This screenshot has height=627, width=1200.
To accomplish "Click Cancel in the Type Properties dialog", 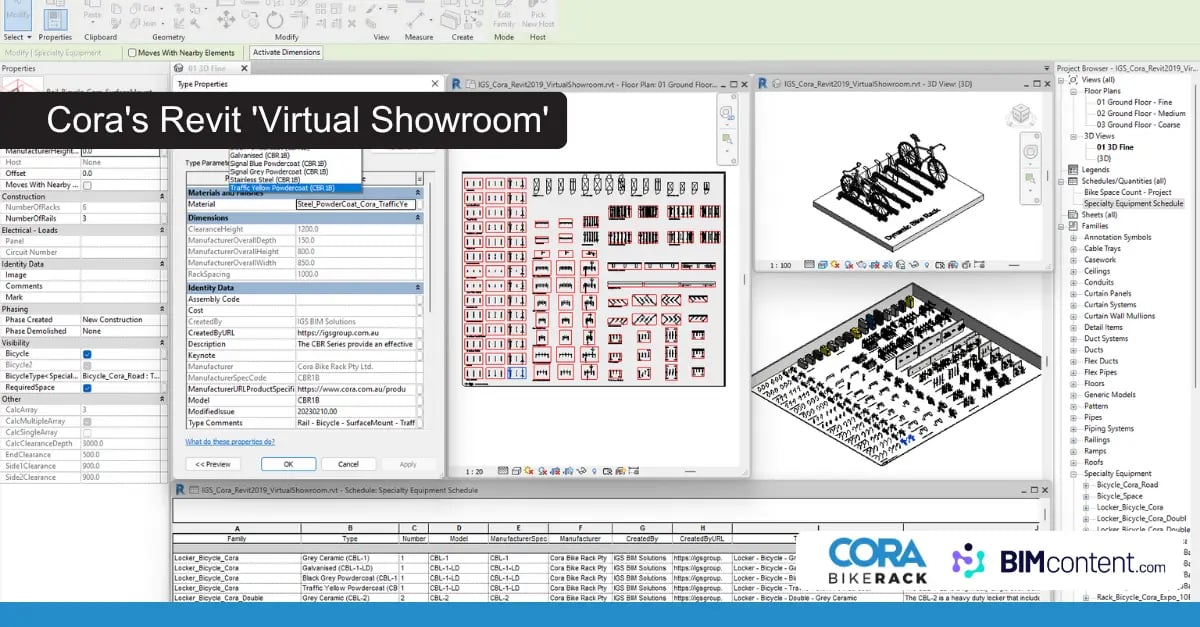I will click(348, 464).
